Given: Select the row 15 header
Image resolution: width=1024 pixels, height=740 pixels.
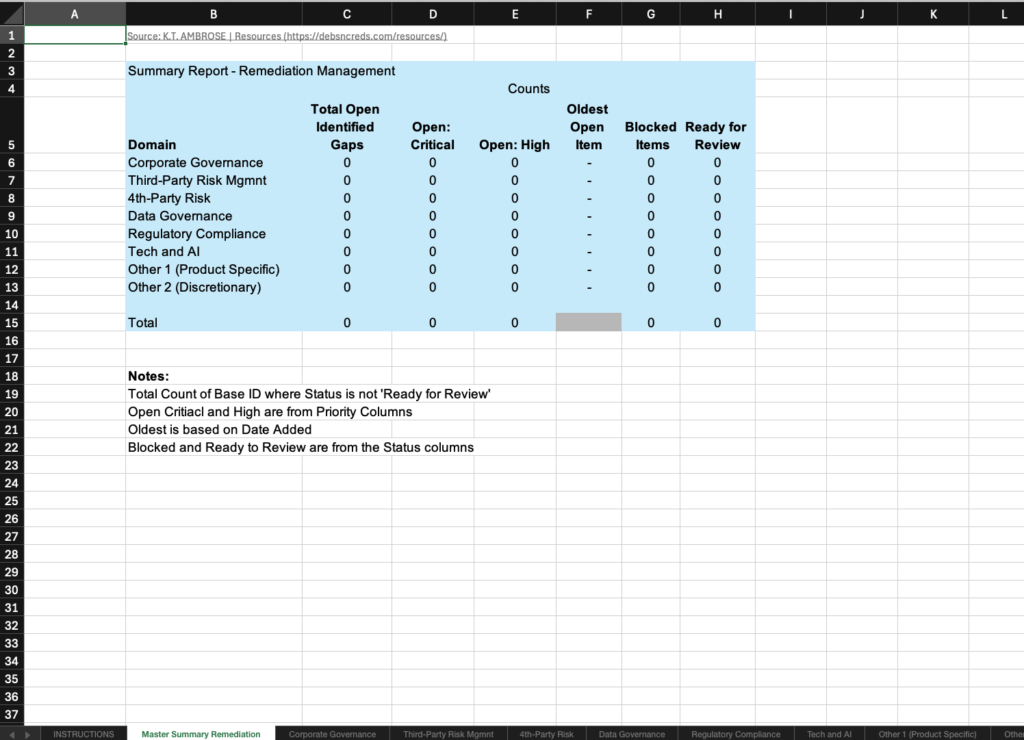Looking at the screenshot, I should coord(12,323).
